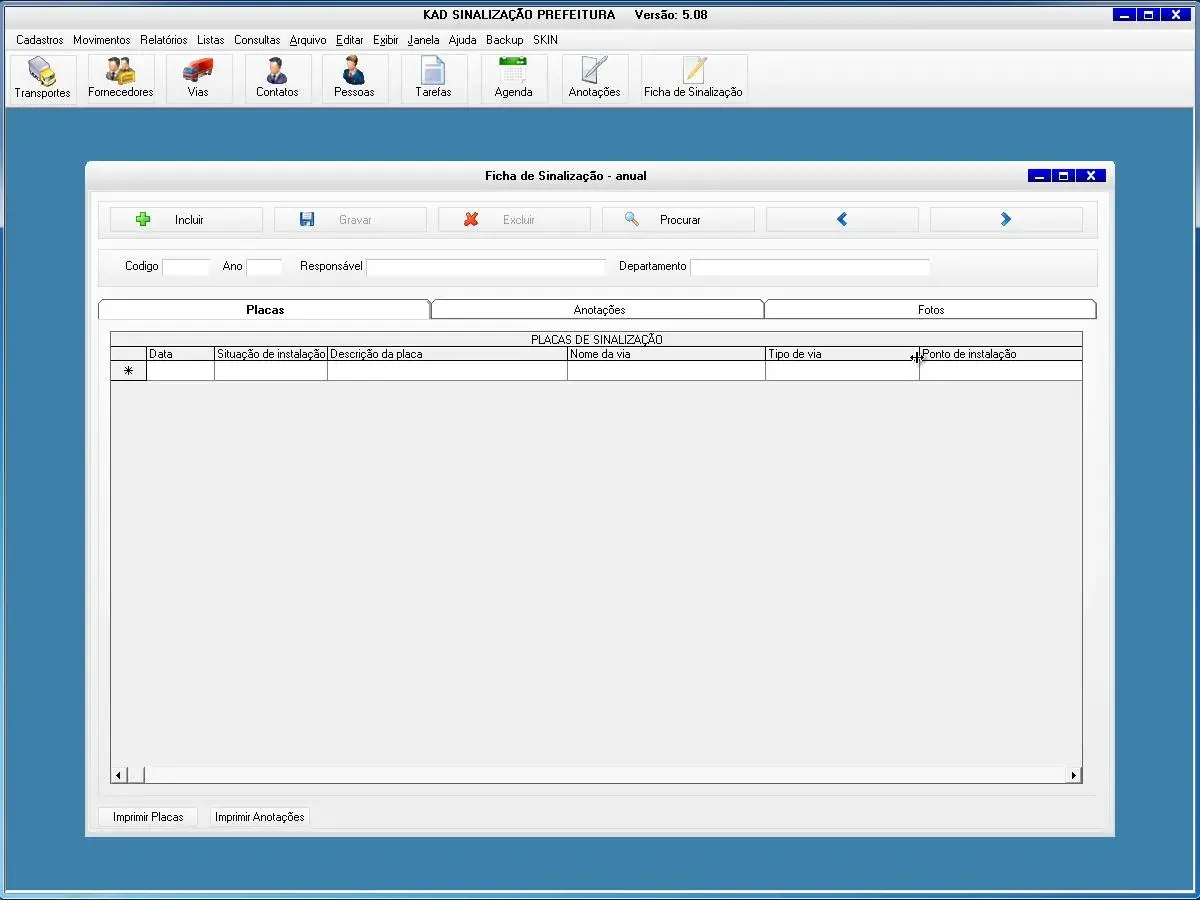
Task: Open the Transportes toolbar icon
Action: [x=42, y=79]
